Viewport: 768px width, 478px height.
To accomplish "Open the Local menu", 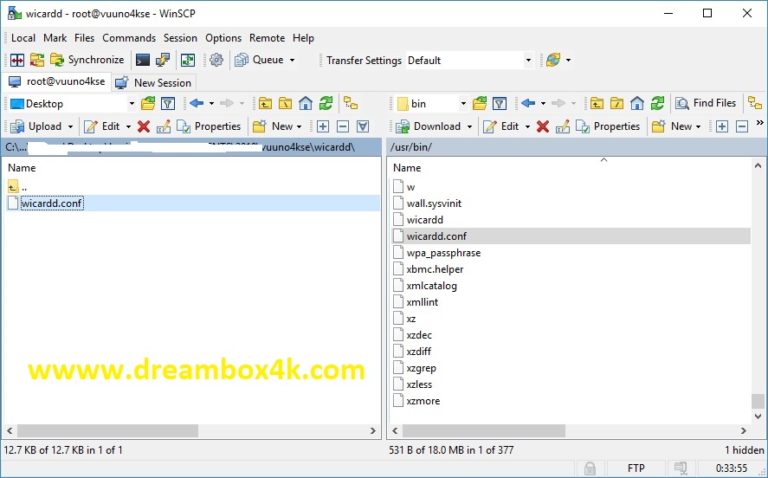I will coord(23,38).
